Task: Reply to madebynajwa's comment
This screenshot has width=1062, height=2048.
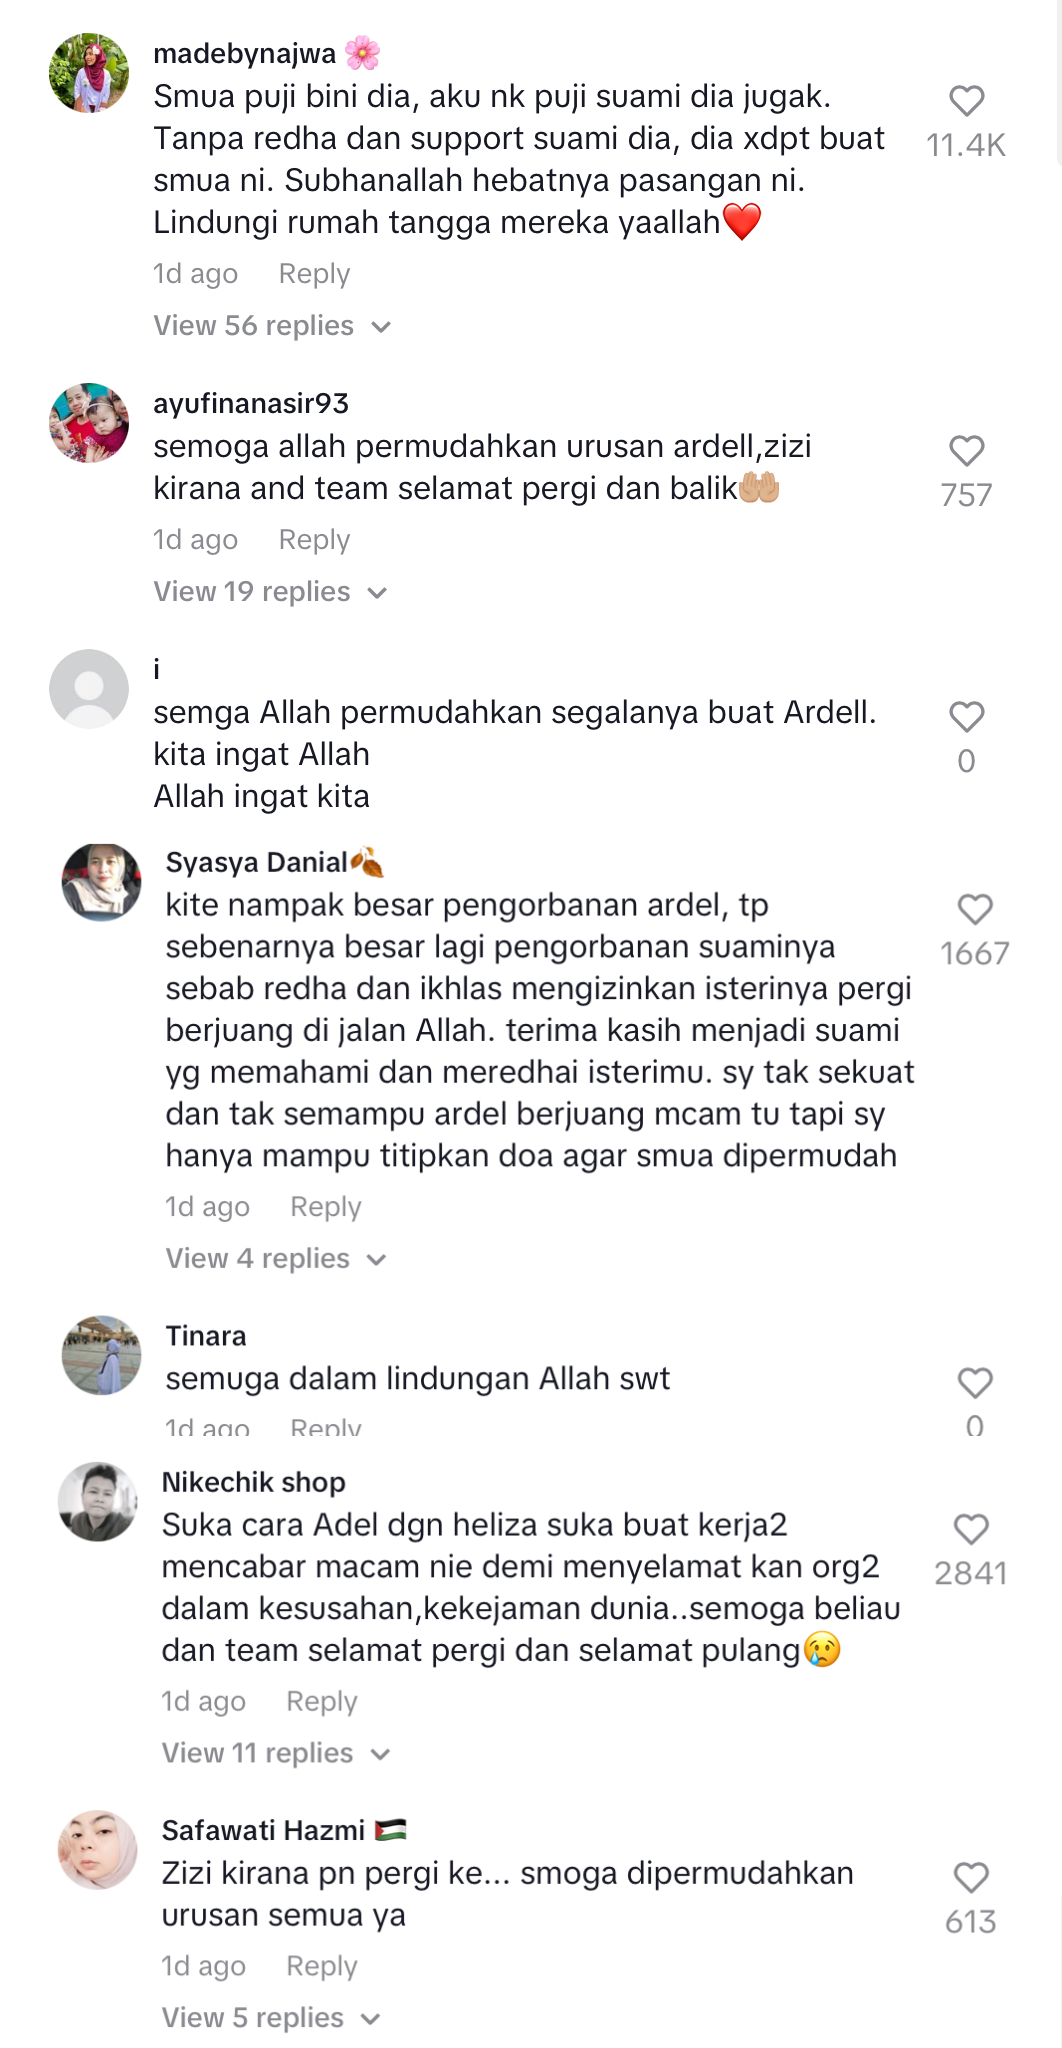Action: click(x=314, y=274)
